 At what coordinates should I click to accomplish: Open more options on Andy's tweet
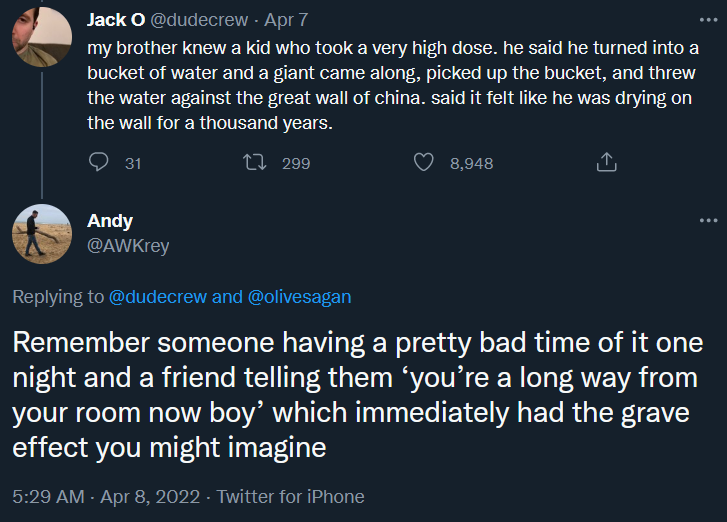point(708,221)
